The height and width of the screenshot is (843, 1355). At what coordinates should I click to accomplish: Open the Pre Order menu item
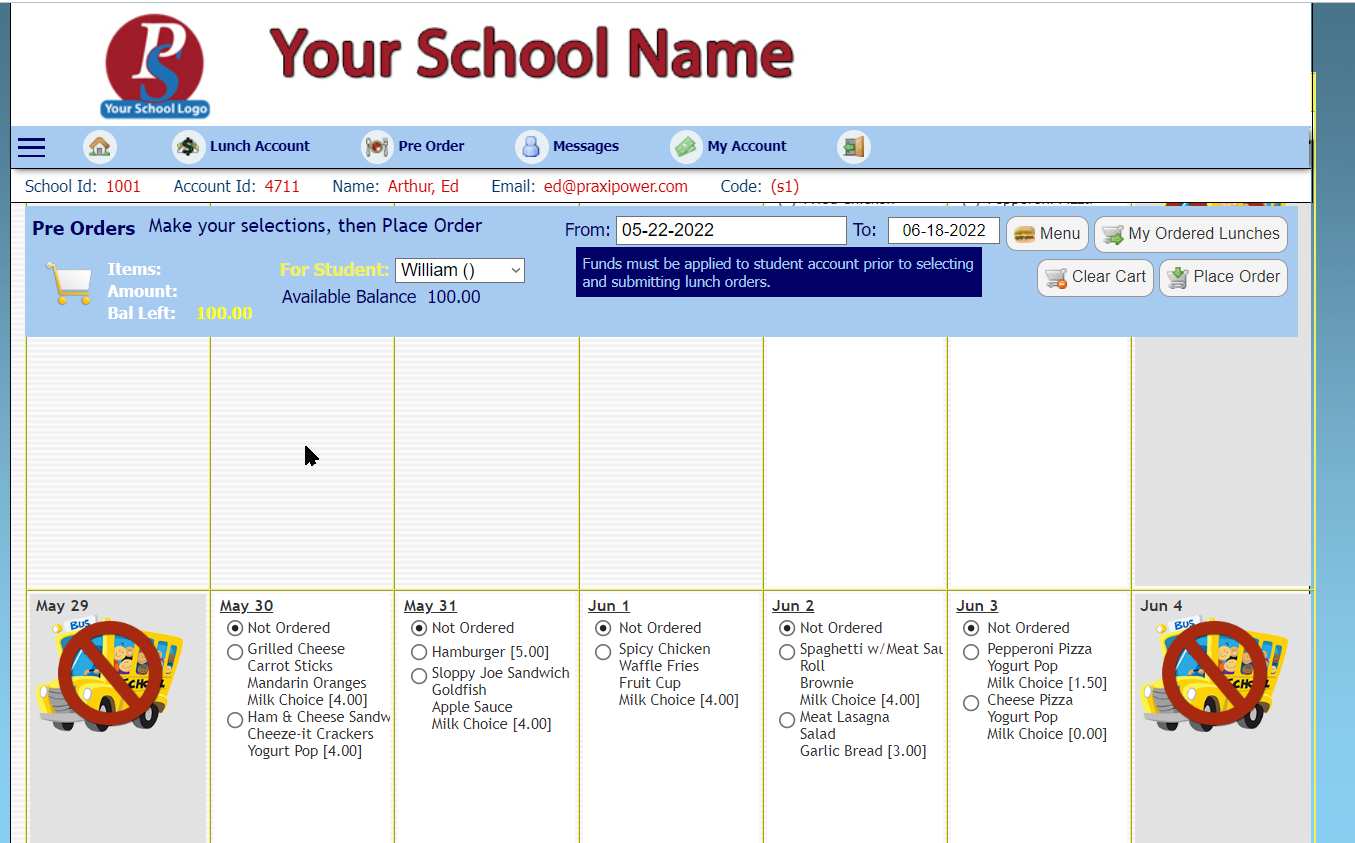431,146
